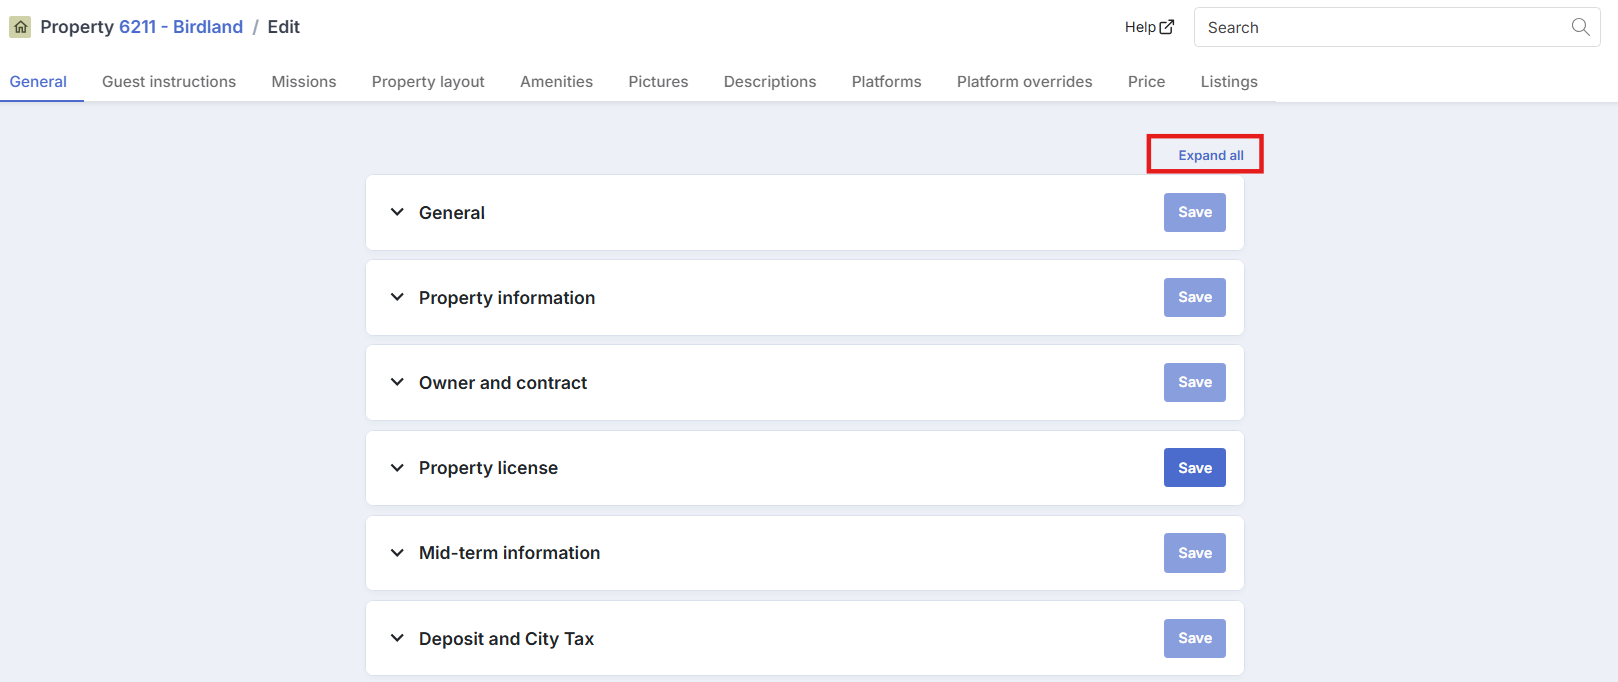Open the Listings tab
This screenshot has width=1618, height=682.
pyautogui.click(x=1229, y=82)
